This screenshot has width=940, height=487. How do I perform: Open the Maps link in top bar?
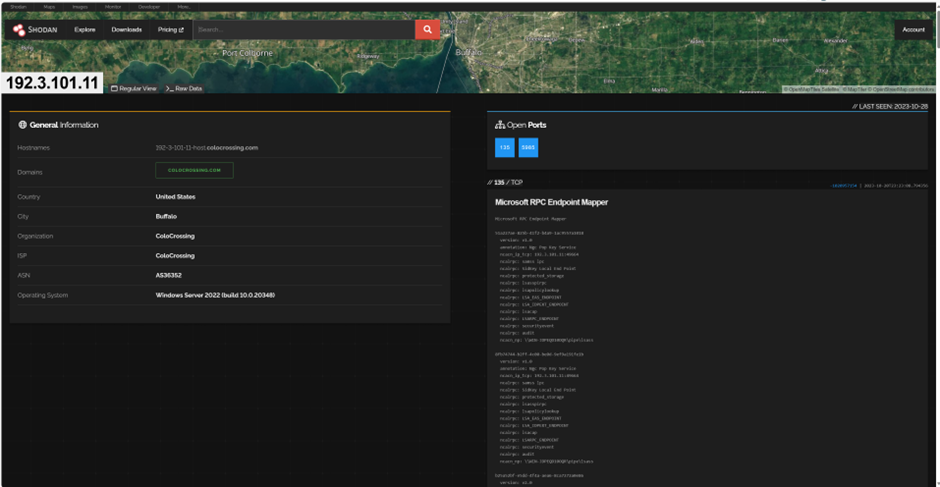[49, 7]
